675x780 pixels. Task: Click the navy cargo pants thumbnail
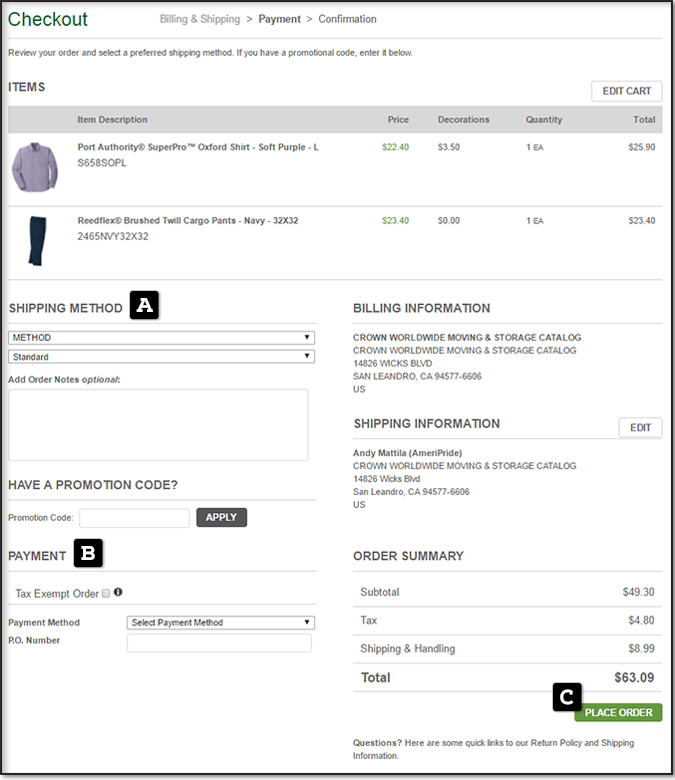[x=36, y=240]
